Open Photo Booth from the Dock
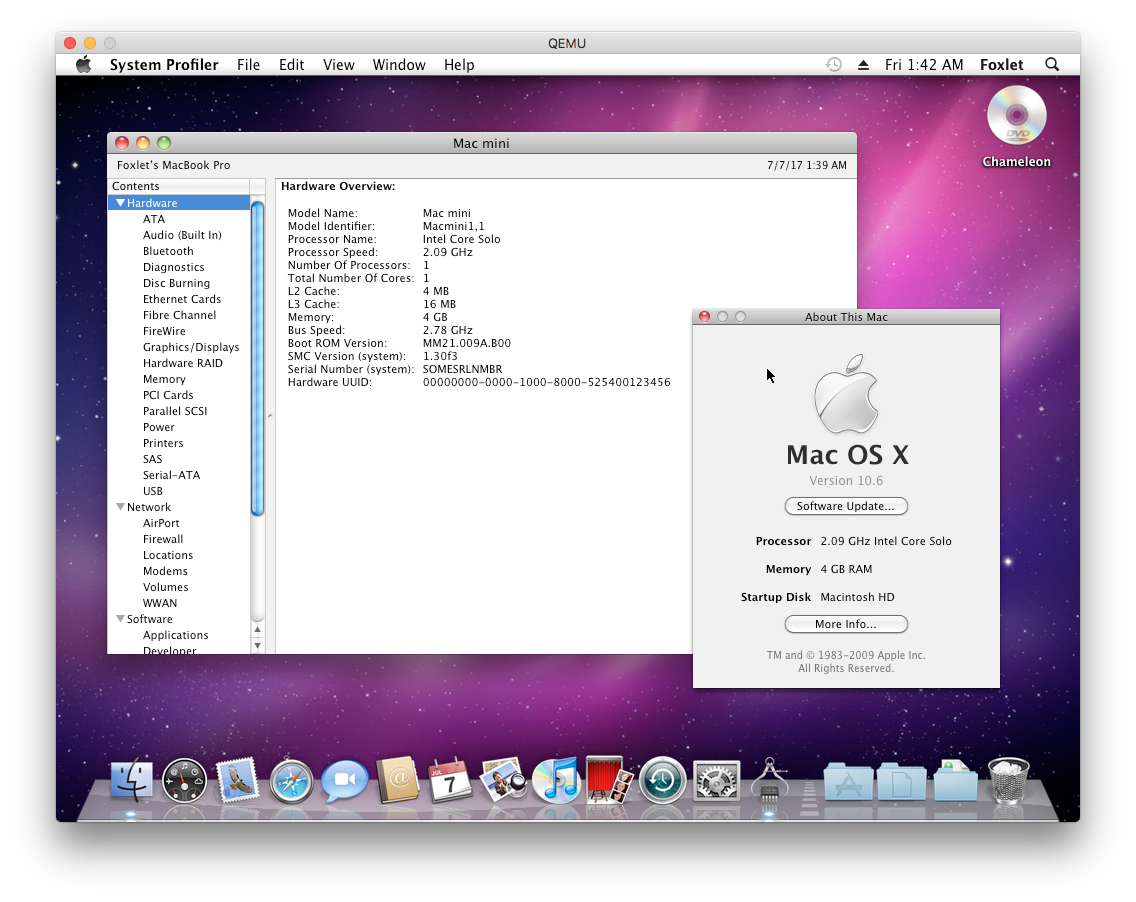 pyautogui.click(x=607, y=778)
